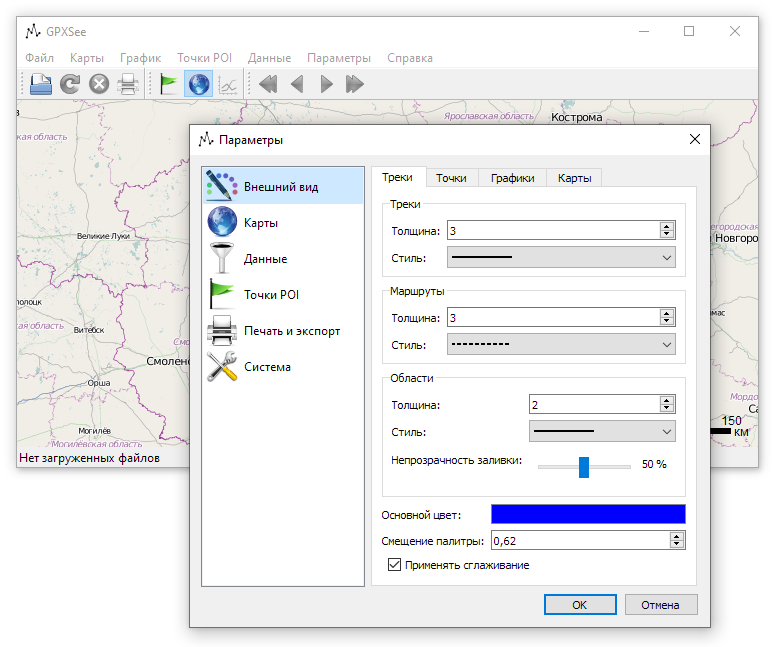Switch to Карты tab in dialog

574,178
